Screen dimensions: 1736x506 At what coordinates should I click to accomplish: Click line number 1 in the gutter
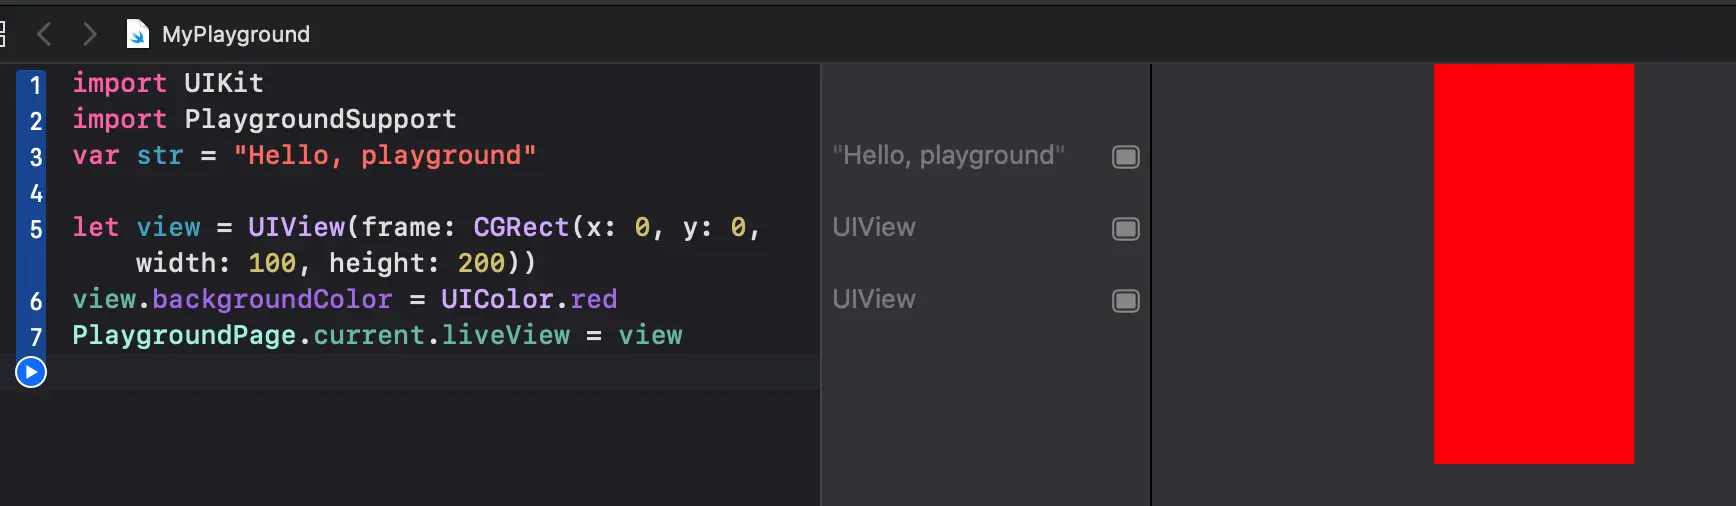point(35,85)
